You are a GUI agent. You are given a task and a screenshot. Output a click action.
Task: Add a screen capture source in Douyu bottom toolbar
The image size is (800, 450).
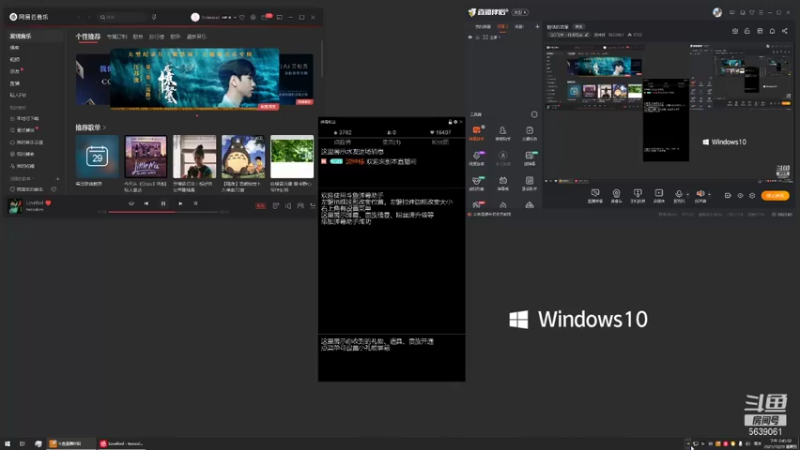595,195
